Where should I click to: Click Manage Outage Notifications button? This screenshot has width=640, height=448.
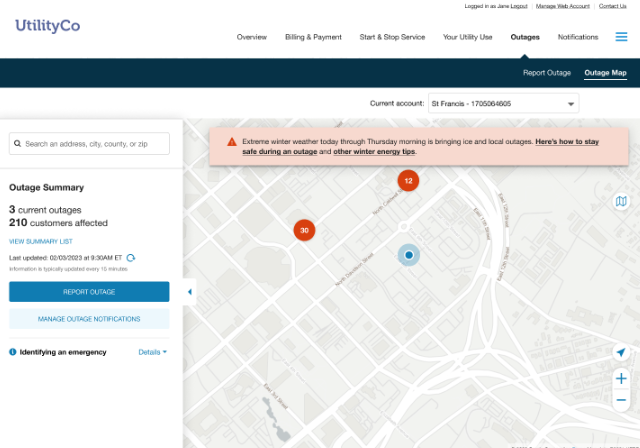(89, 319)
